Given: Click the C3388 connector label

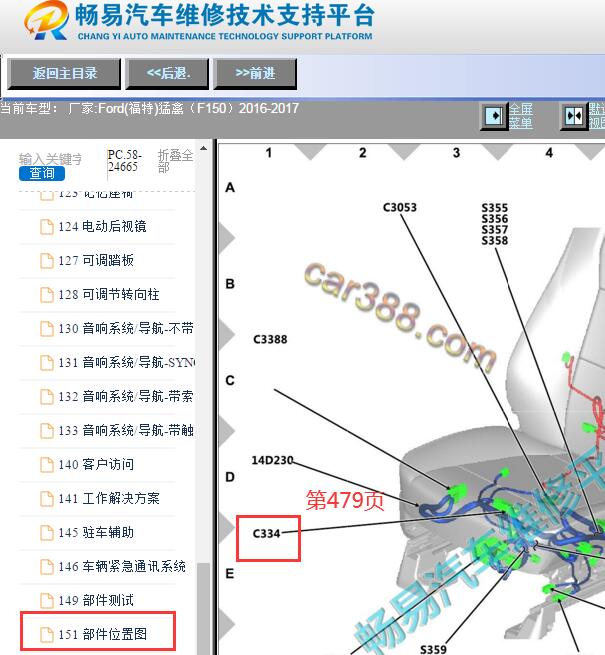Looking at the screenshot, I should pyautogui.click(x=270, y=339).
